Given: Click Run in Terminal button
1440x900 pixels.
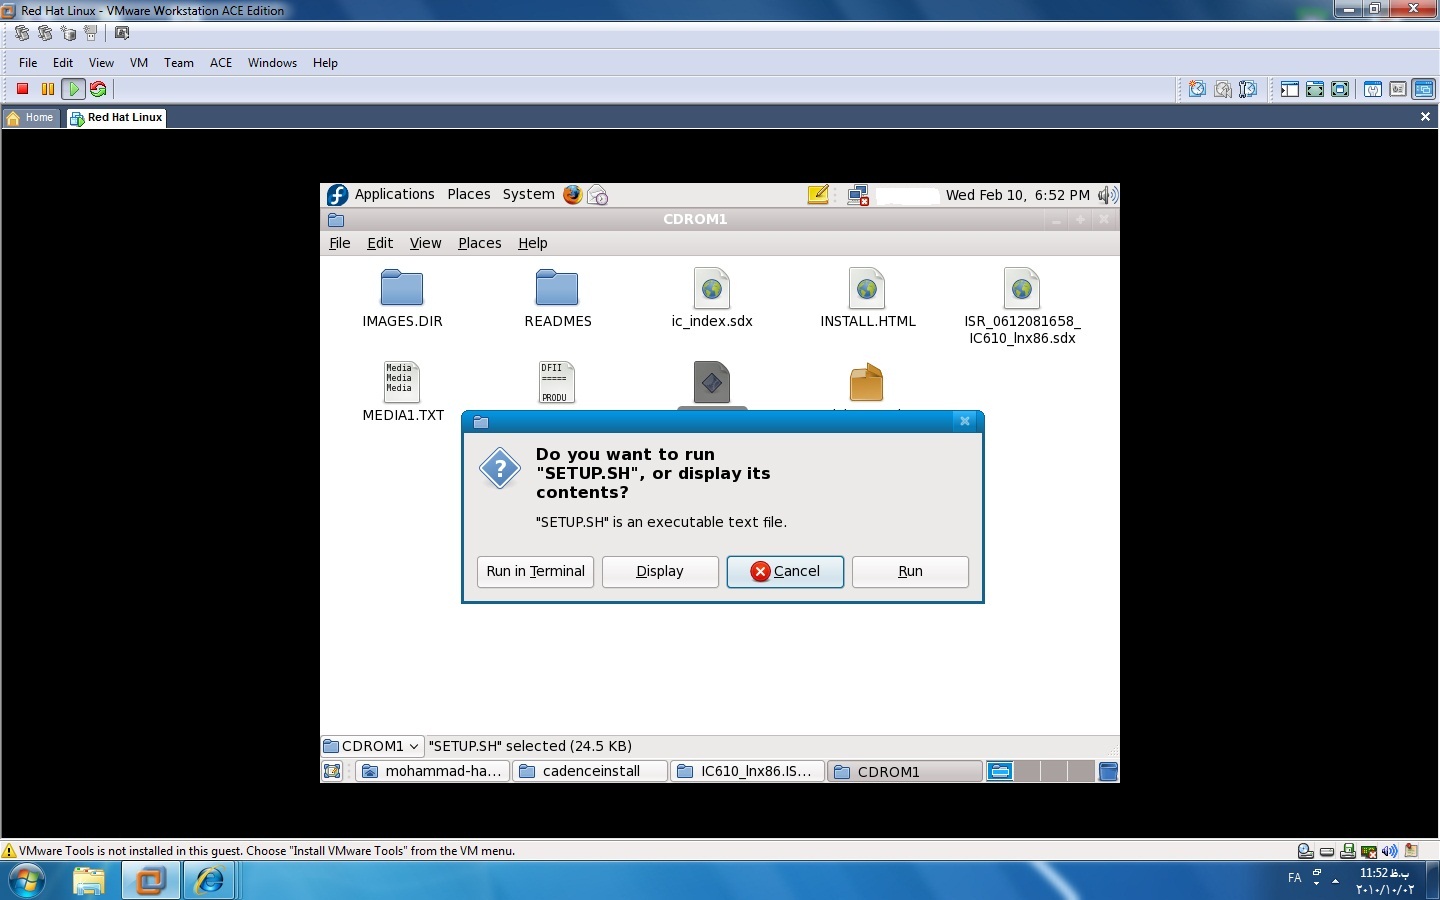Looking at the screenshot, I should [536, 572].
